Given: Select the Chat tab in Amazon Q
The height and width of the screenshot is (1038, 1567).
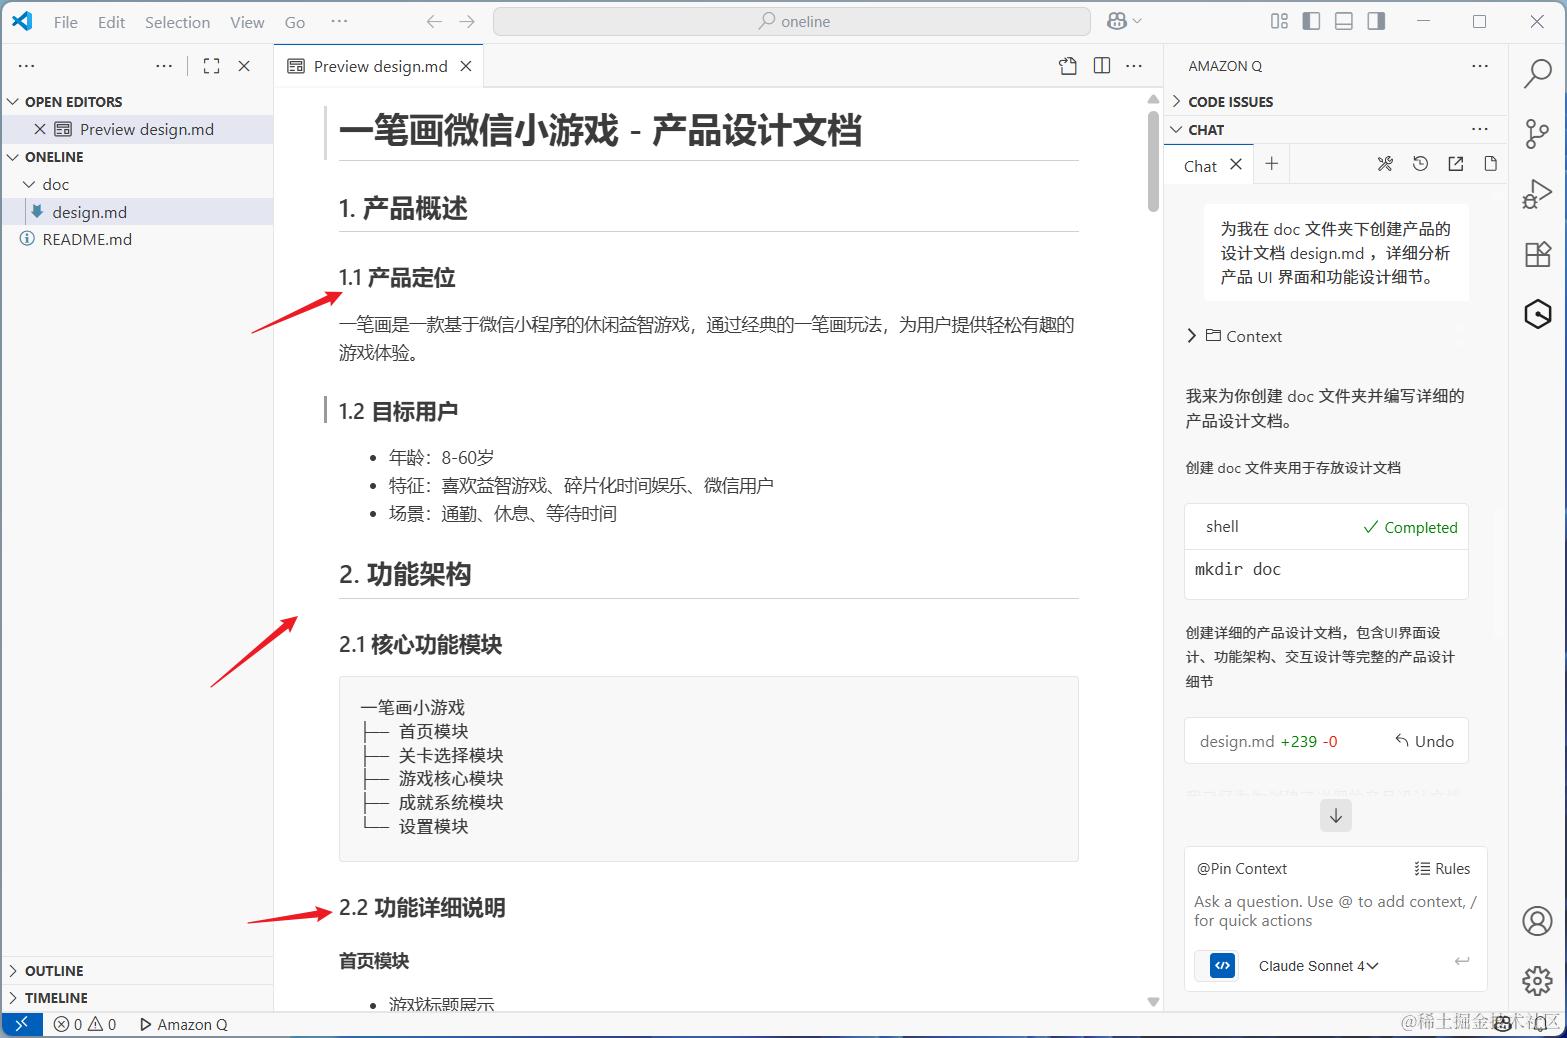Looking at the screenshot, I should click(1200, 166).
